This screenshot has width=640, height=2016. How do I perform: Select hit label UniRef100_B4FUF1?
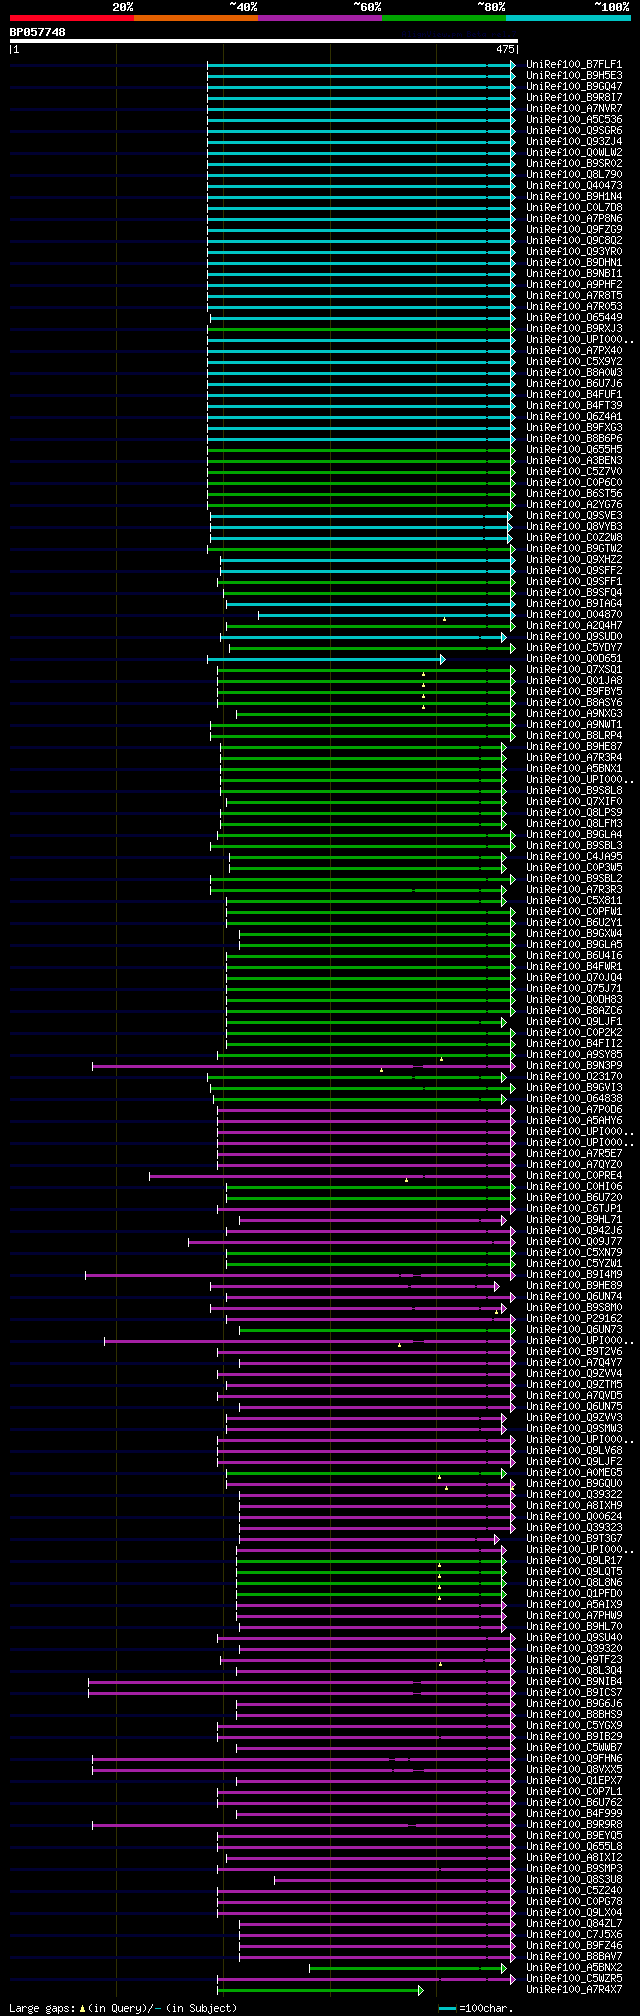pos(574,394)
